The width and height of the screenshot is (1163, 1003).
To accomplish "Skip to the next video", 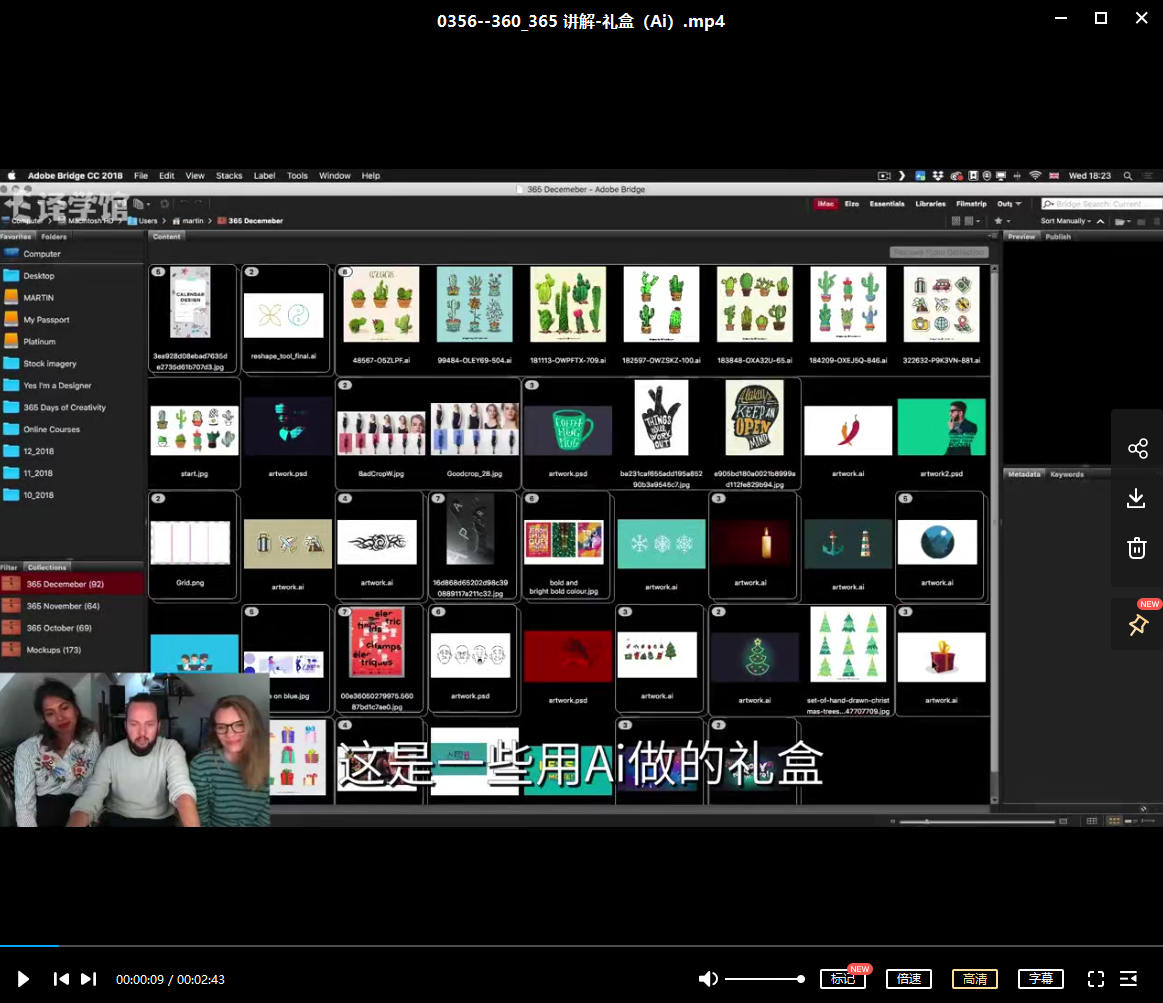I will [x=88, y=979].
